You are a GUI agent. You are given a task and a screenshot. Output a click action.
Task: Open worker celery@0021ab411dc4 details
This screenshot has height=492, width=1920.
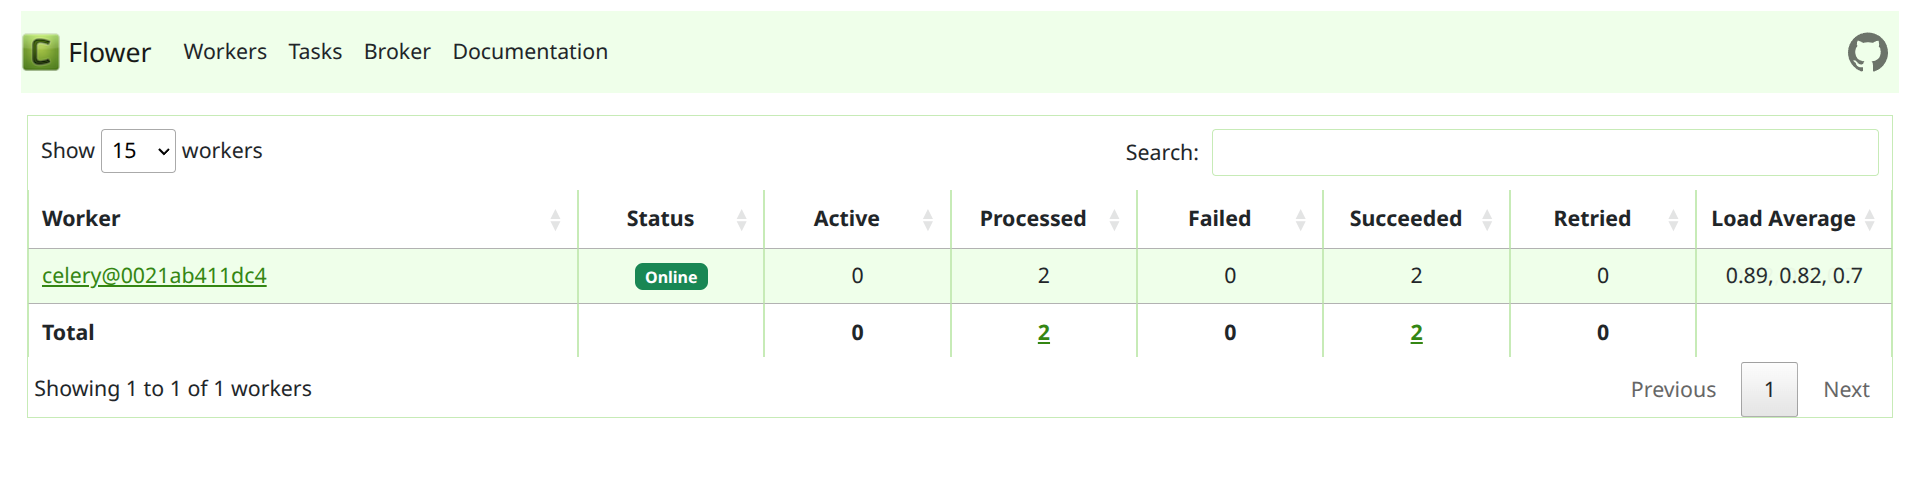[x=154, y=276]
